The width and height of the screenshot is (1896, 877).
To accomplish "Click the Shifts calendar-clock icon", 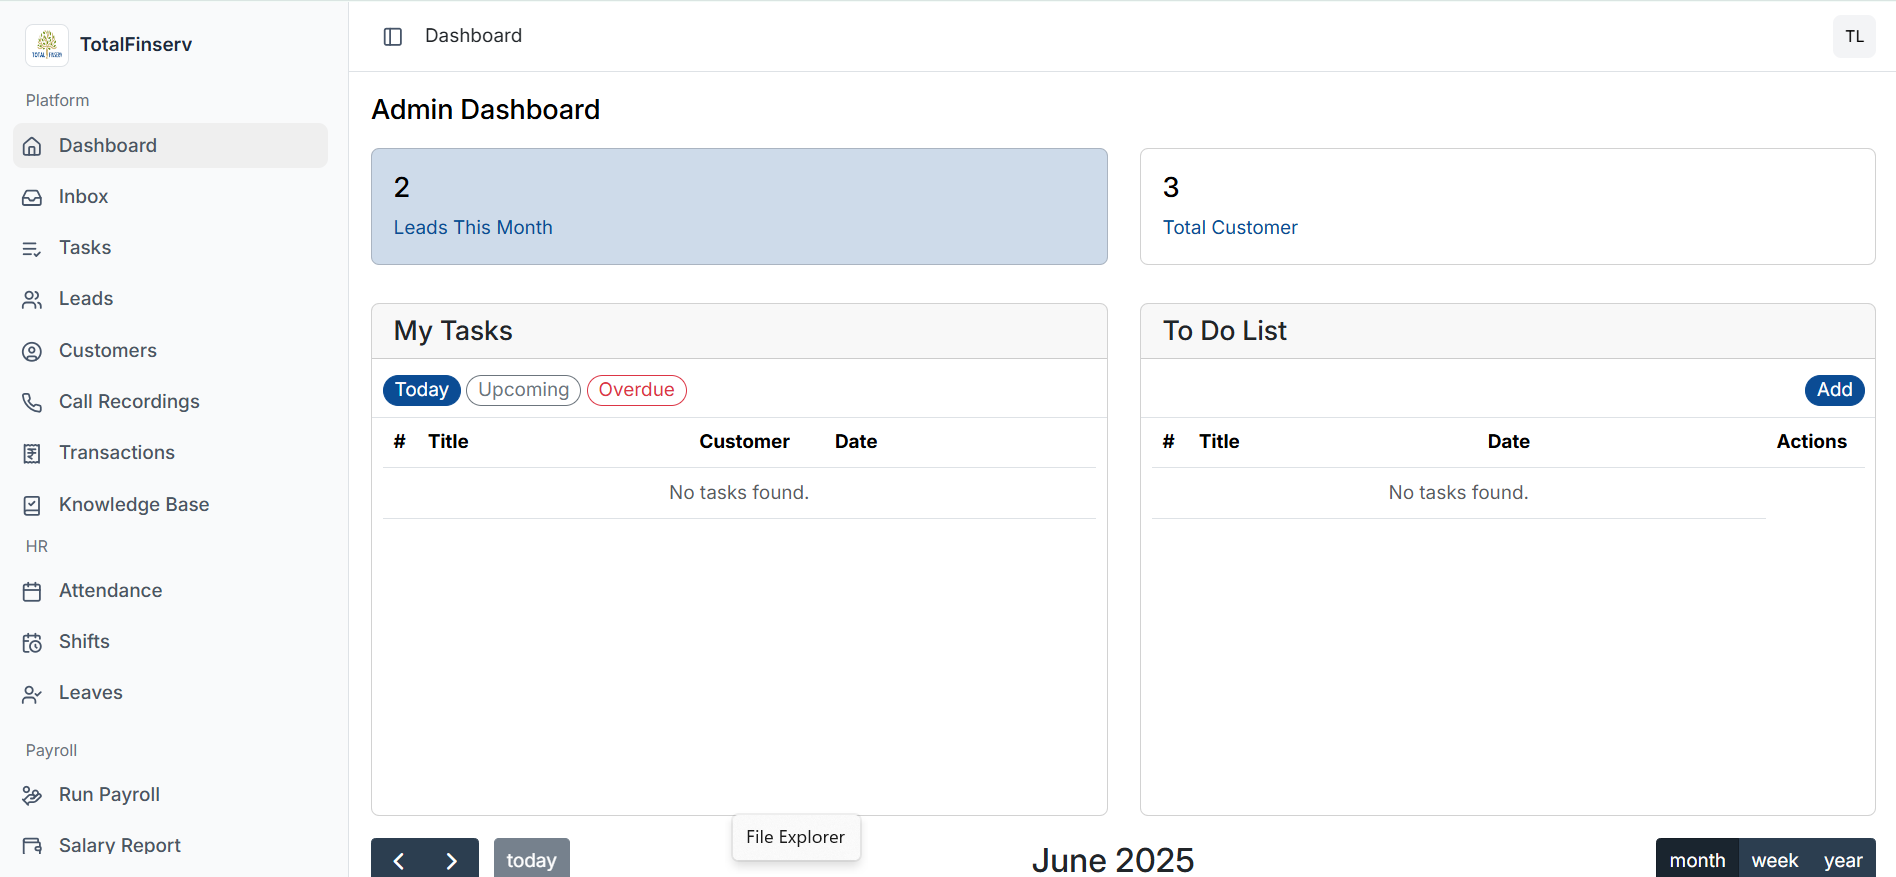I will (32, 643).
